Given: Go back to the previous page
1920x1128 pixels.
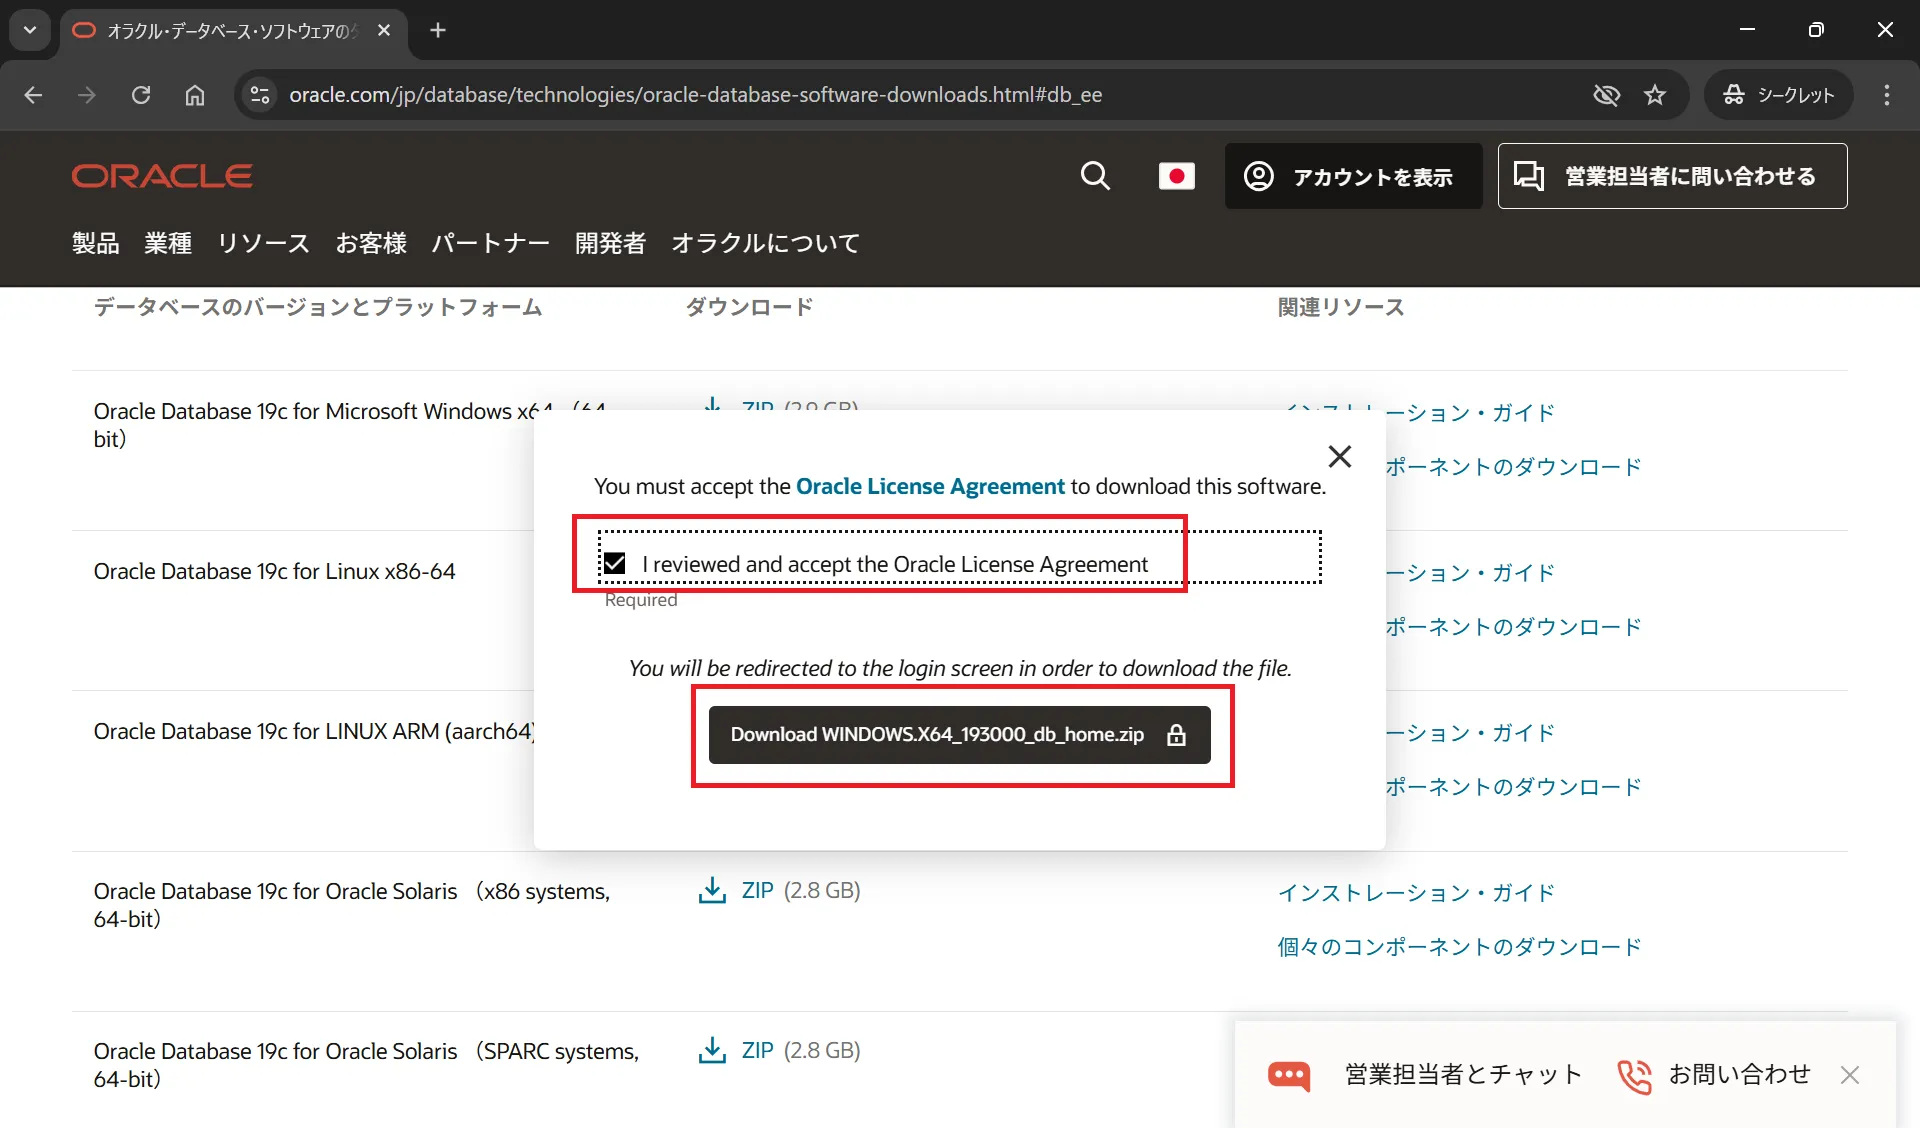Looking at the screenshot, I should click(33, 95).
